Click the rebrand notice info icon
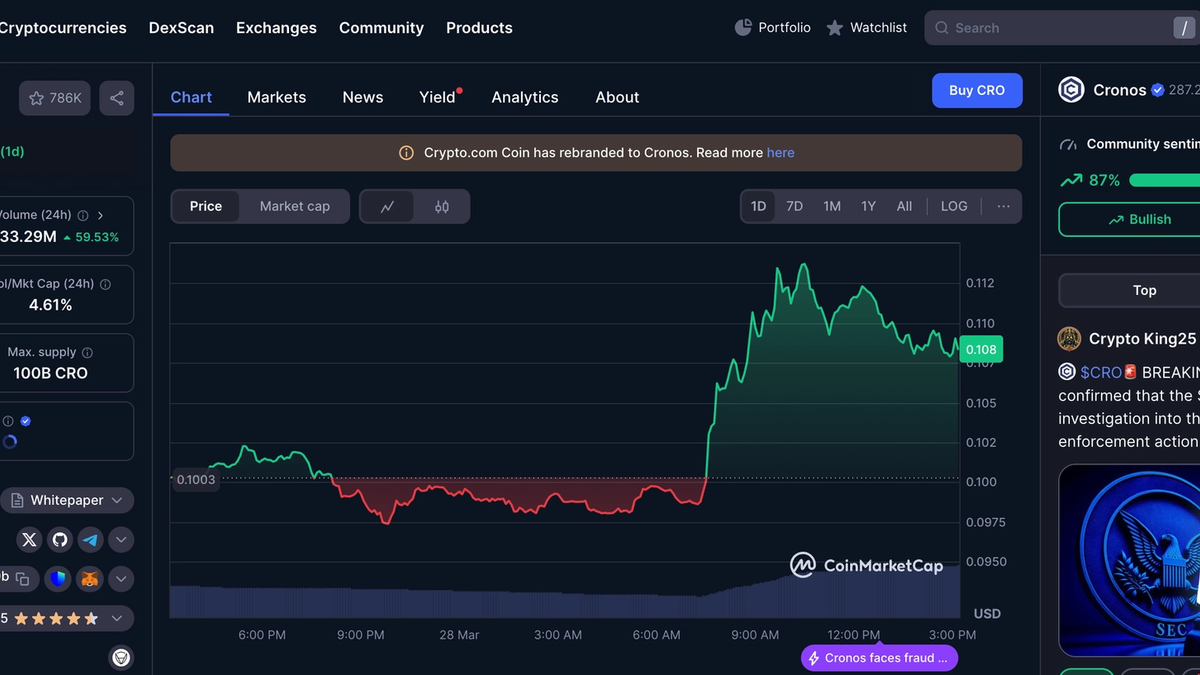 [406, 153]
